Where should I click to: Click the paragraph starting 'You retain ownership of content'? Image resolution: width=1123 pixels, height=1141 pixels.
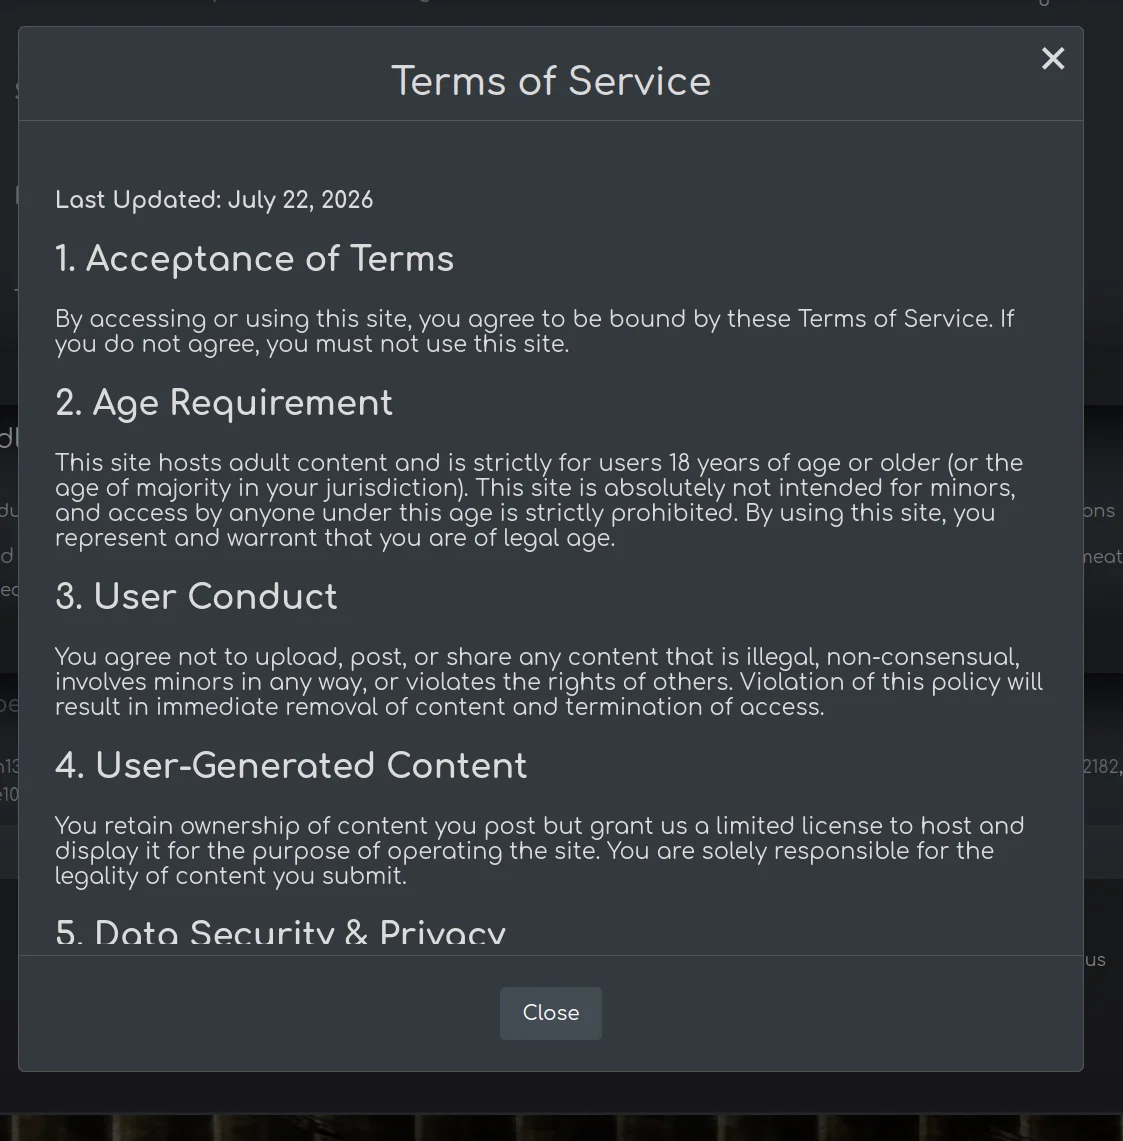pyautogui.click(x=539, y=851)
